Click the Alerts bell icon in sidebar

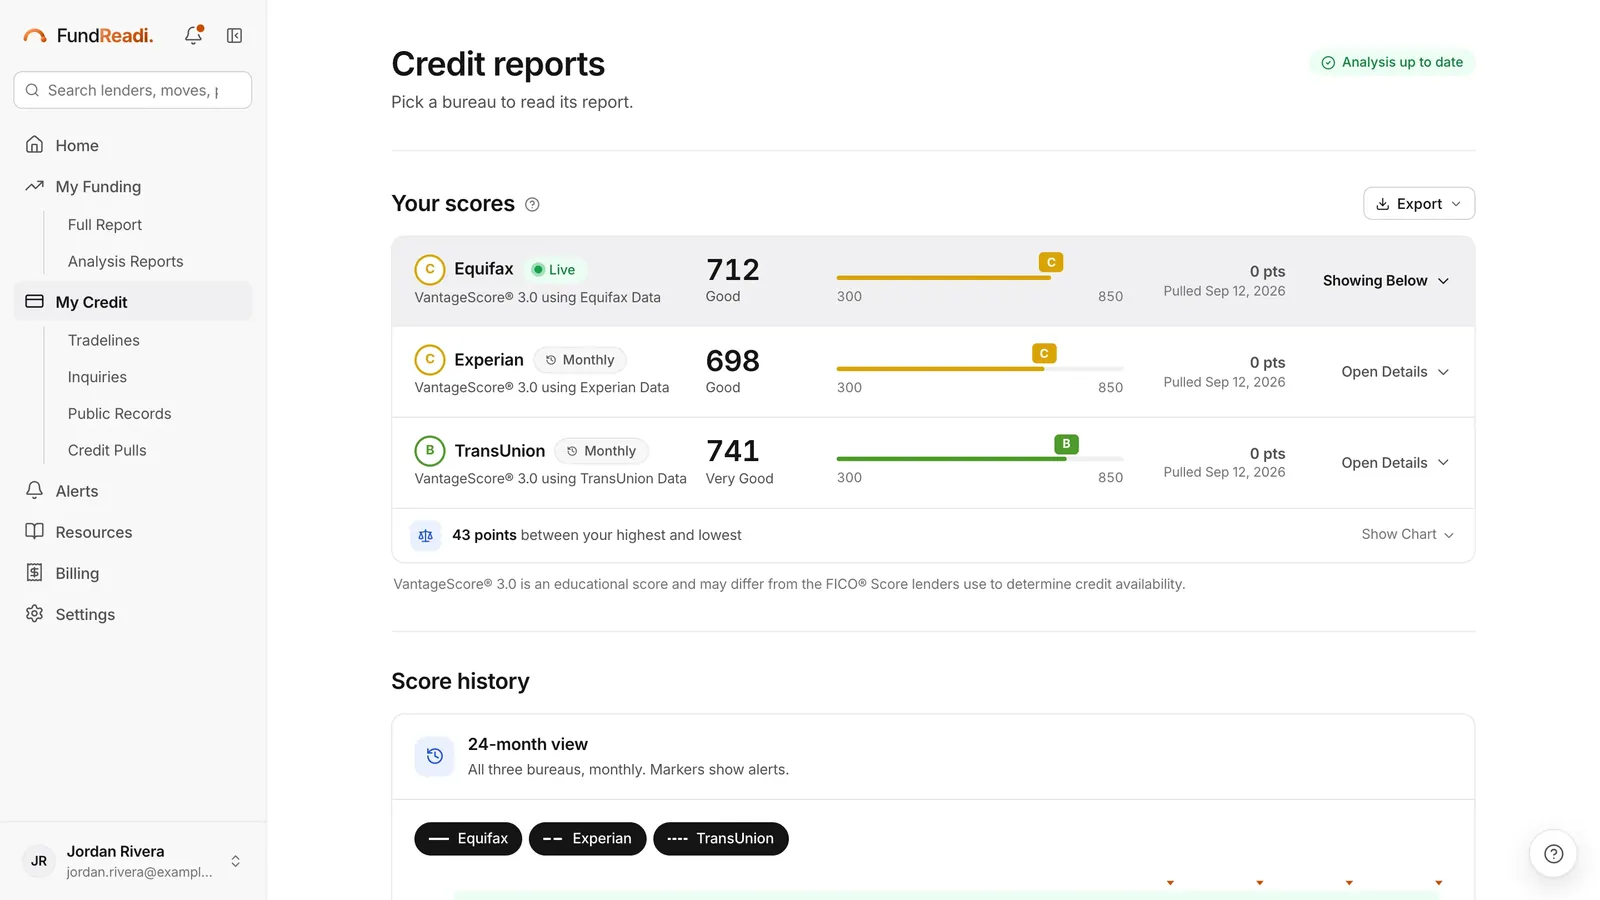click(x=35, y=490)
